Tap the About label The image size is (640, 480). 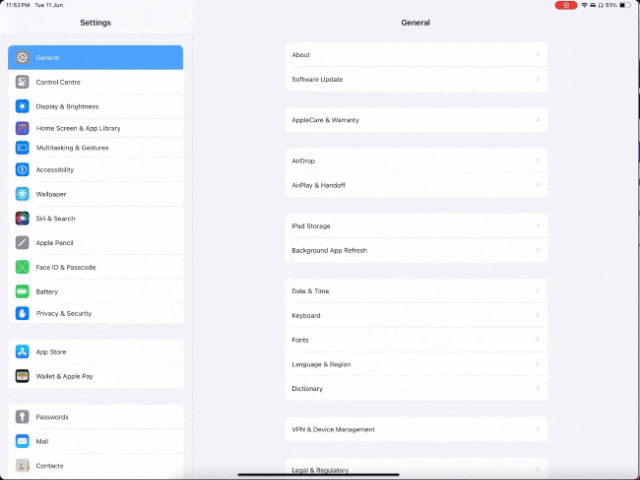click(301, 55)
